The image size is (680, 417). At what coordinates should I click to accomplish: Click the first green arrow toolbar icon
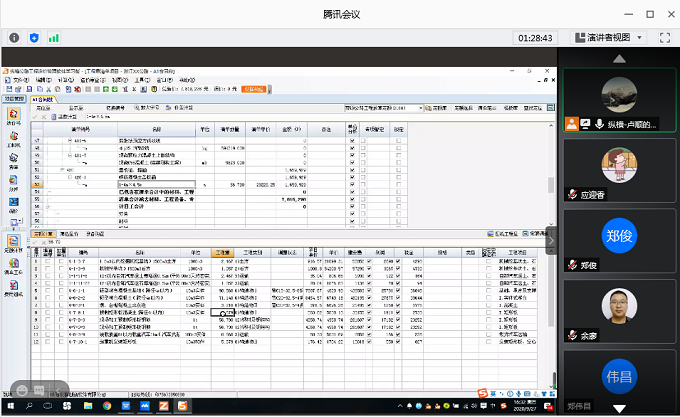105,89
